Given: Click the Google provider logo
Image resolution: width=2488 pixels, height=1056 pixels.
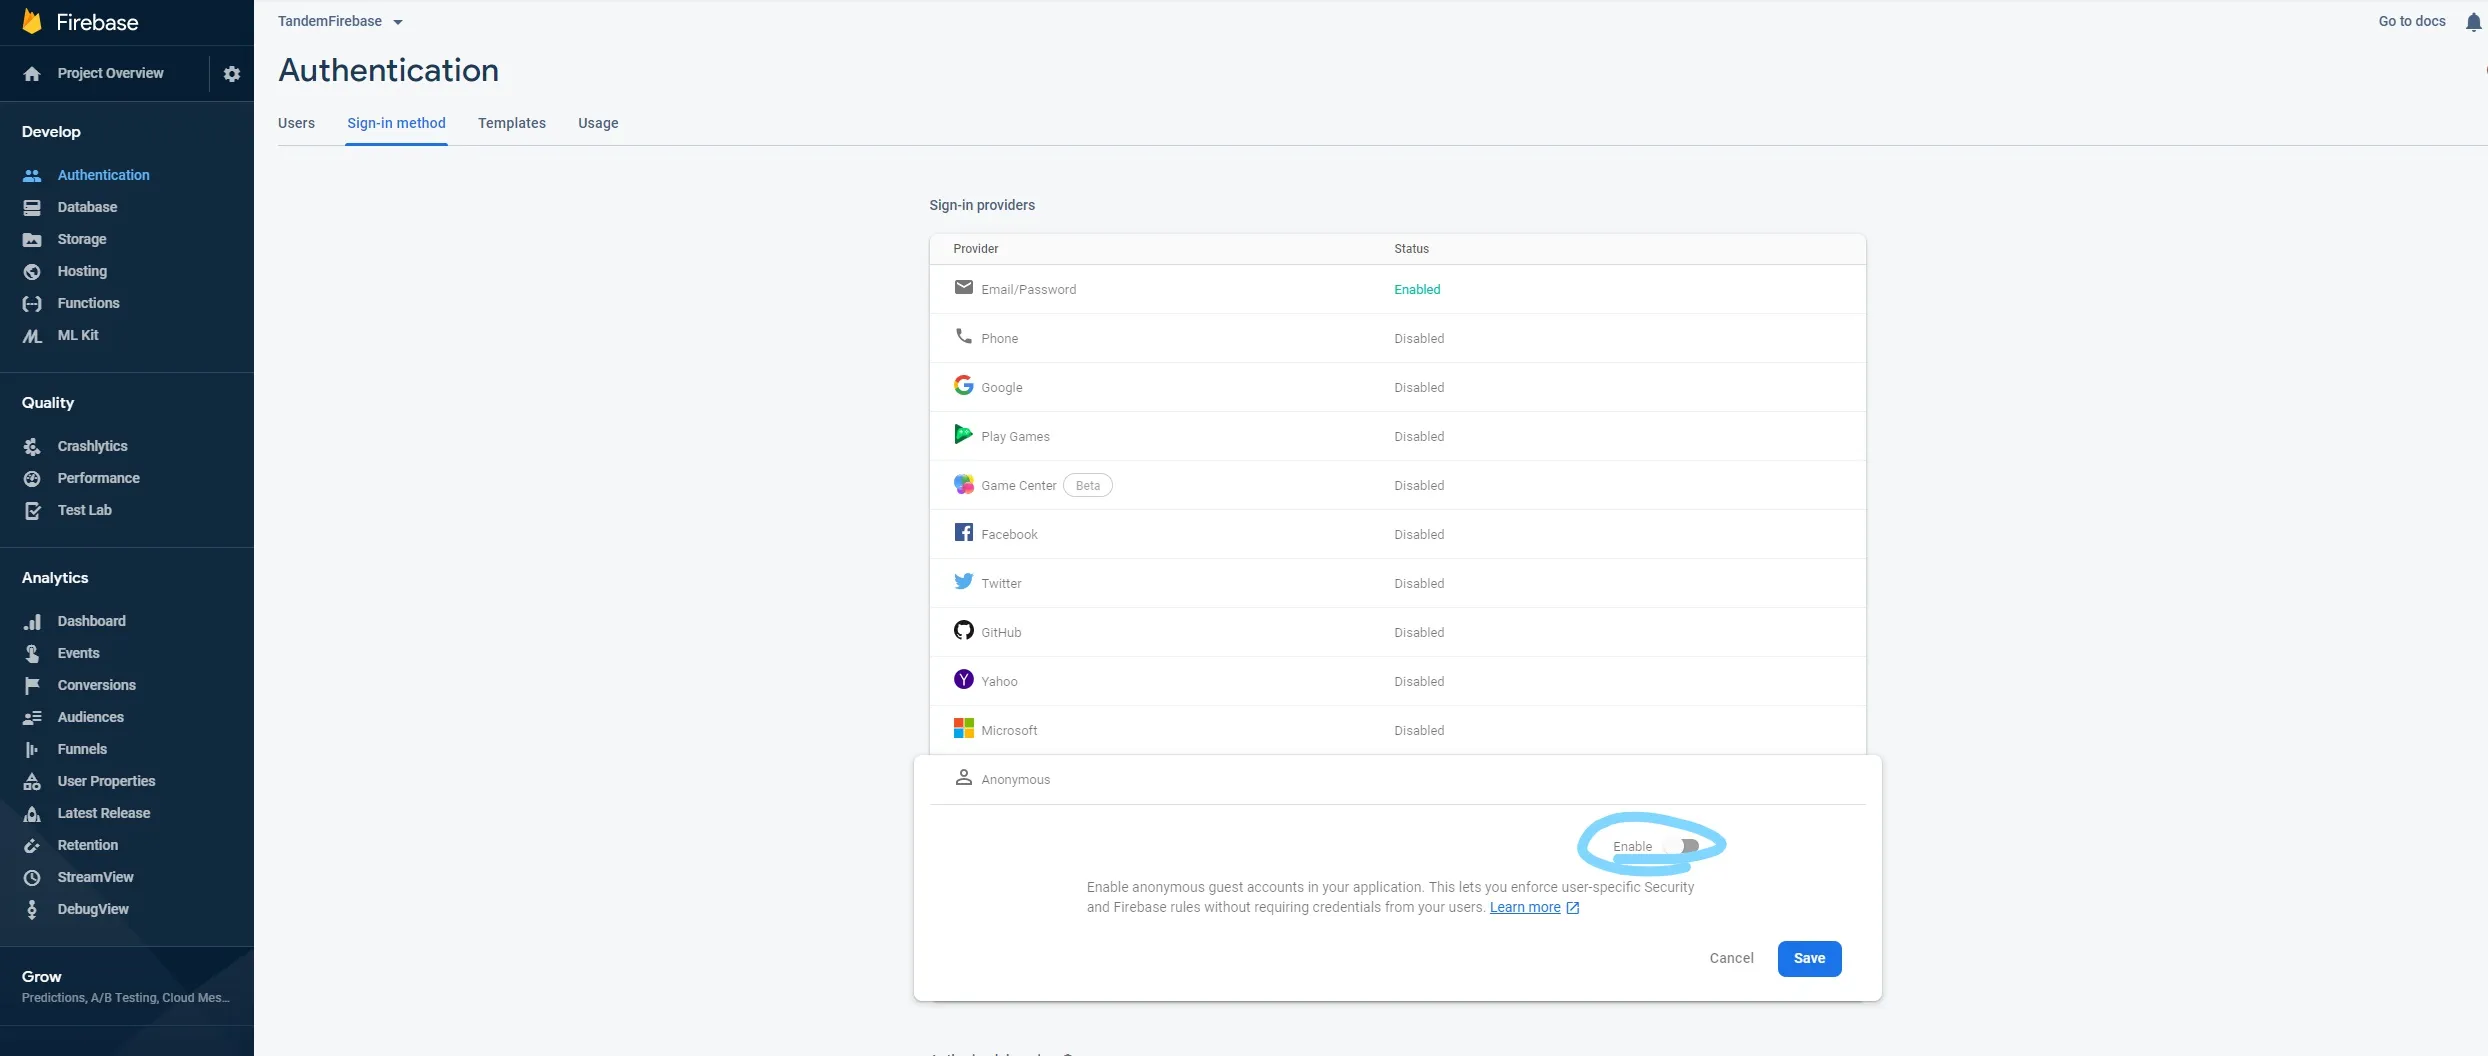Looking at the screenshot, I should 963,385.
